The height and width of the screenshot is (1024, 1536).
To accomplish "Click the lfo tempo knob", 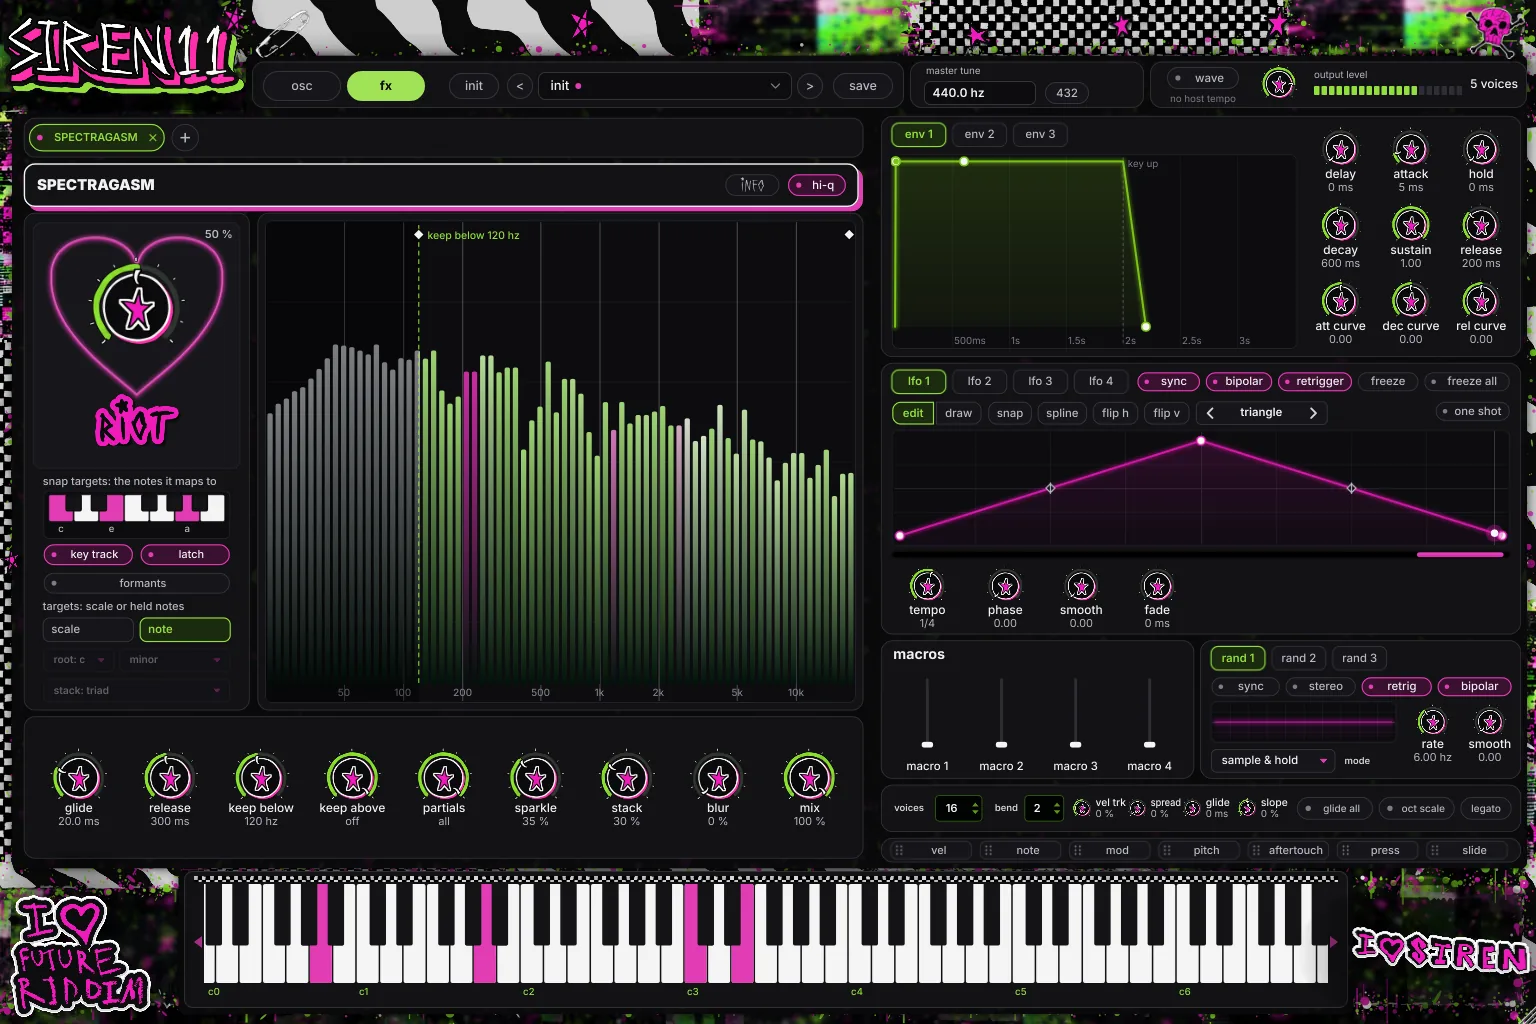I will 927,586.
